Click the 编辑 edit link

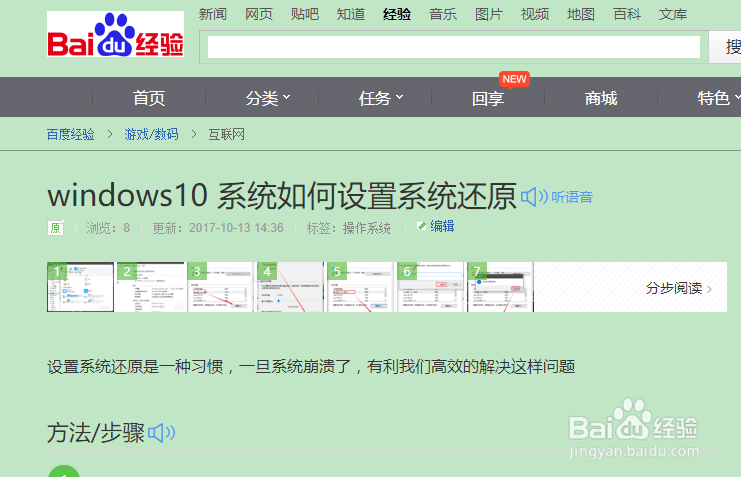(x=442, y=226)
